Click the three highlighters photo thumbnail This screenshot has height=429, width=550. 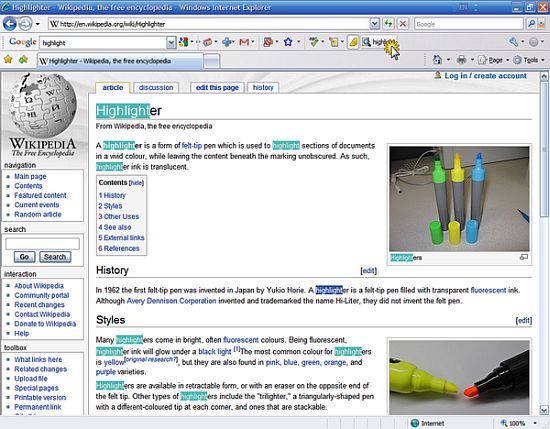(459, 199)
